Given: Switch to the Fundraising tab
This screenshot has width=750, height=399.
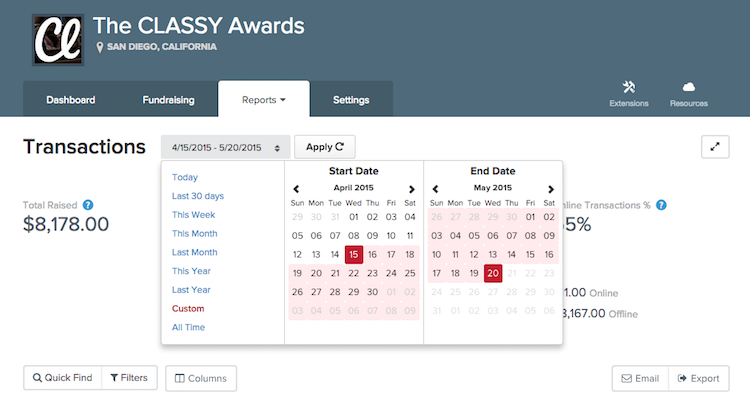Looking at the screenshot, I should 168,100.
